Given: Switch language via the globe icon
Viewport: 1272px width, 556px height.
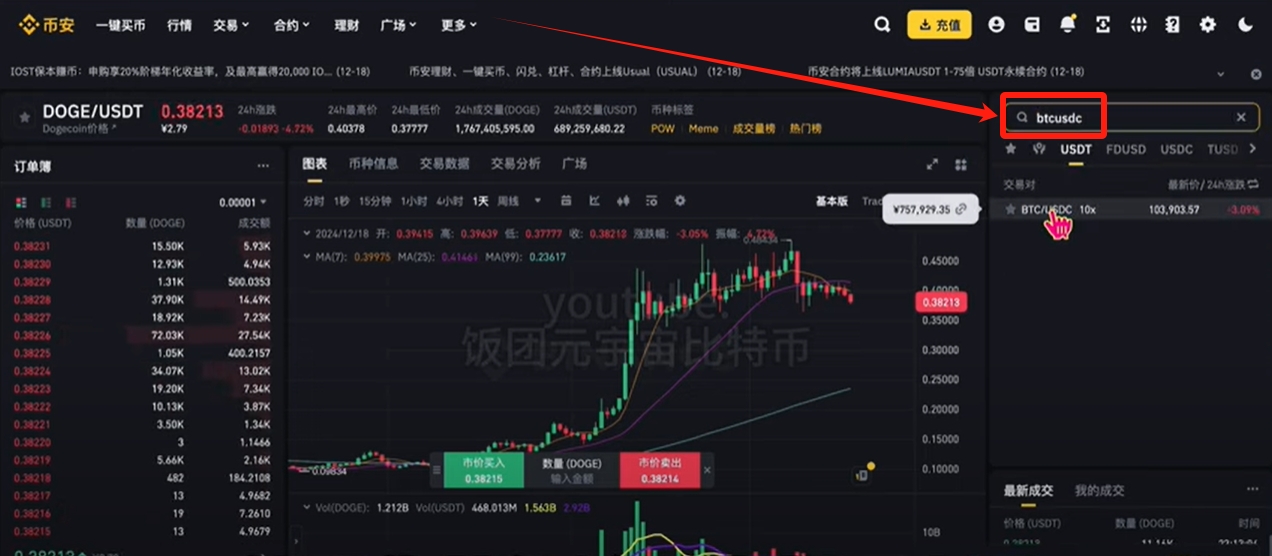Looking at the screenshot, I should pos(1138,25).
